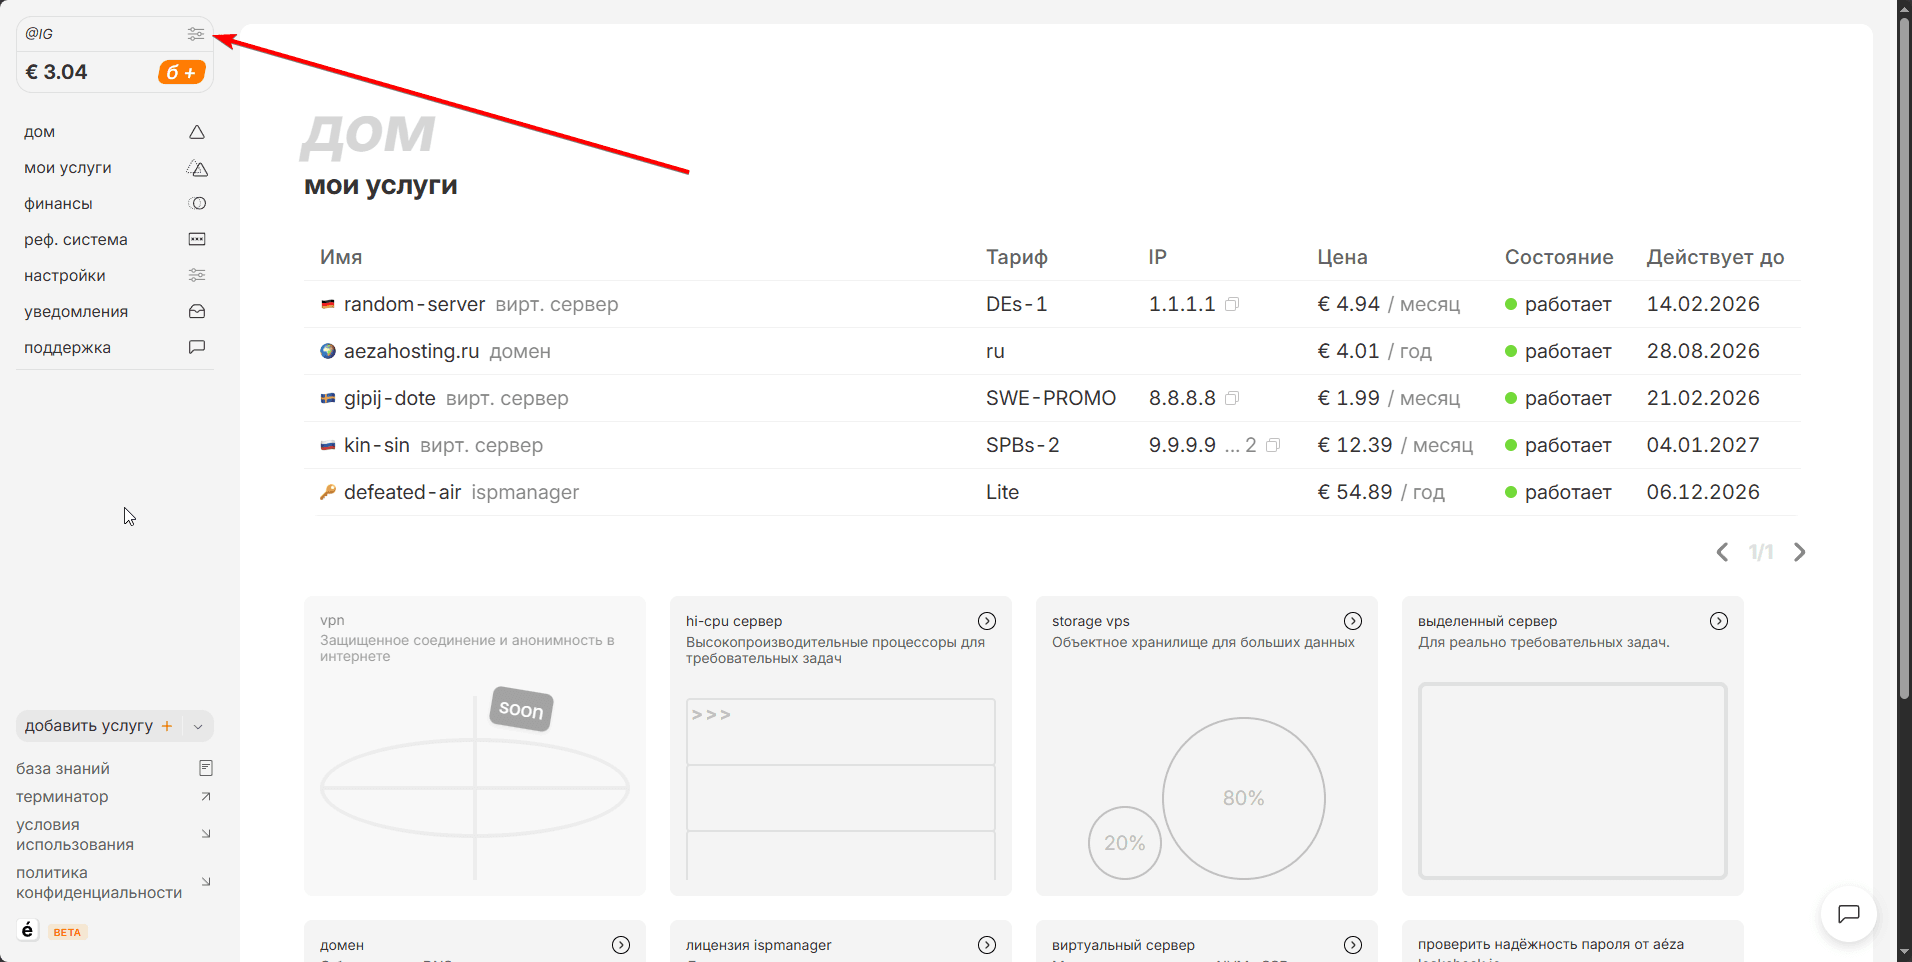This screenshot has width=1912, height=962.
Task: Open уведомления in the sidebar menu
Action: point(76,312)
